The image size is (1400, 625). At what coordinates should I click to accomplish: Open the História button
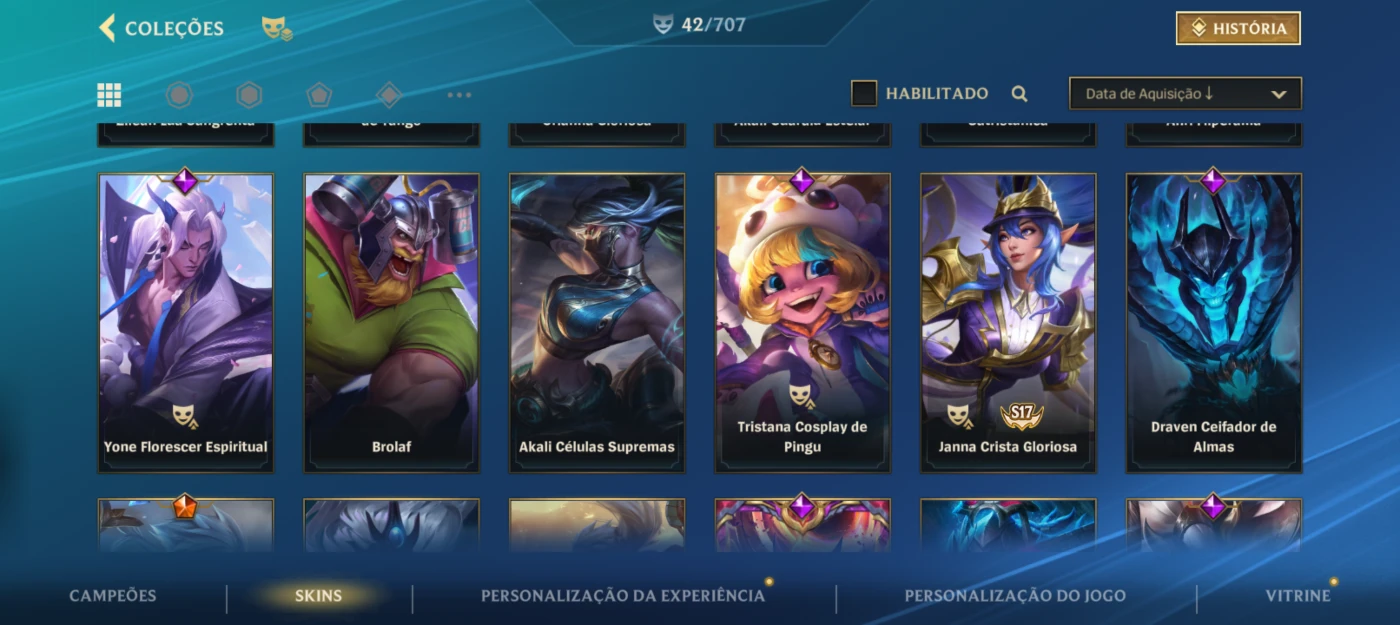point(1238,29)
